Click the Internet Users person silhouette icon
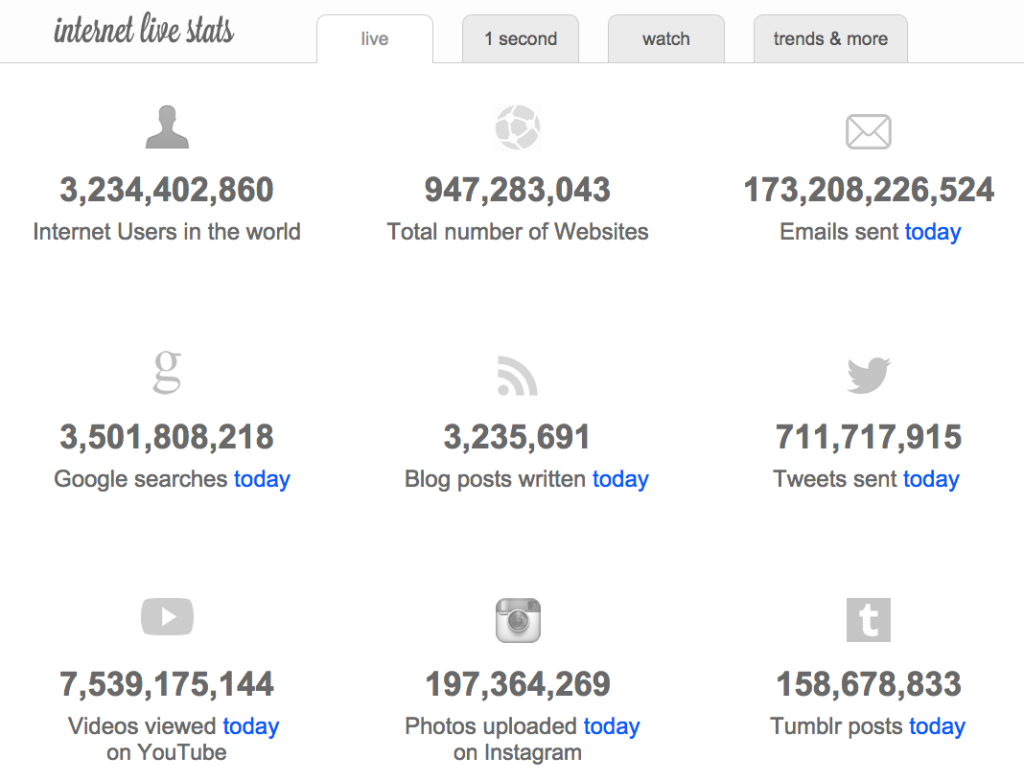The image size is (1024, 781). click(x=167, y=127)
